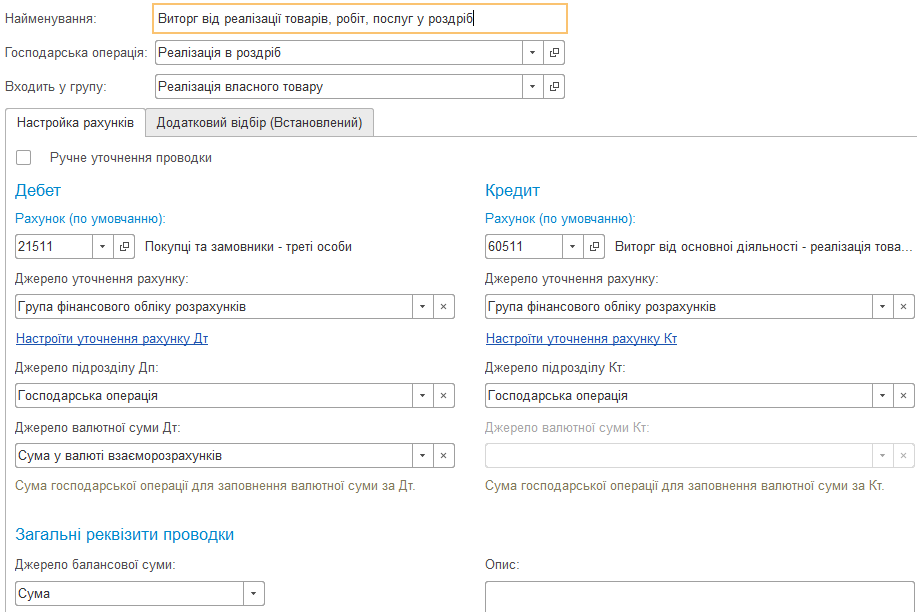Open the debit account 21511 details icon
This screenshot has height=612, width=917.
[125, 246]
